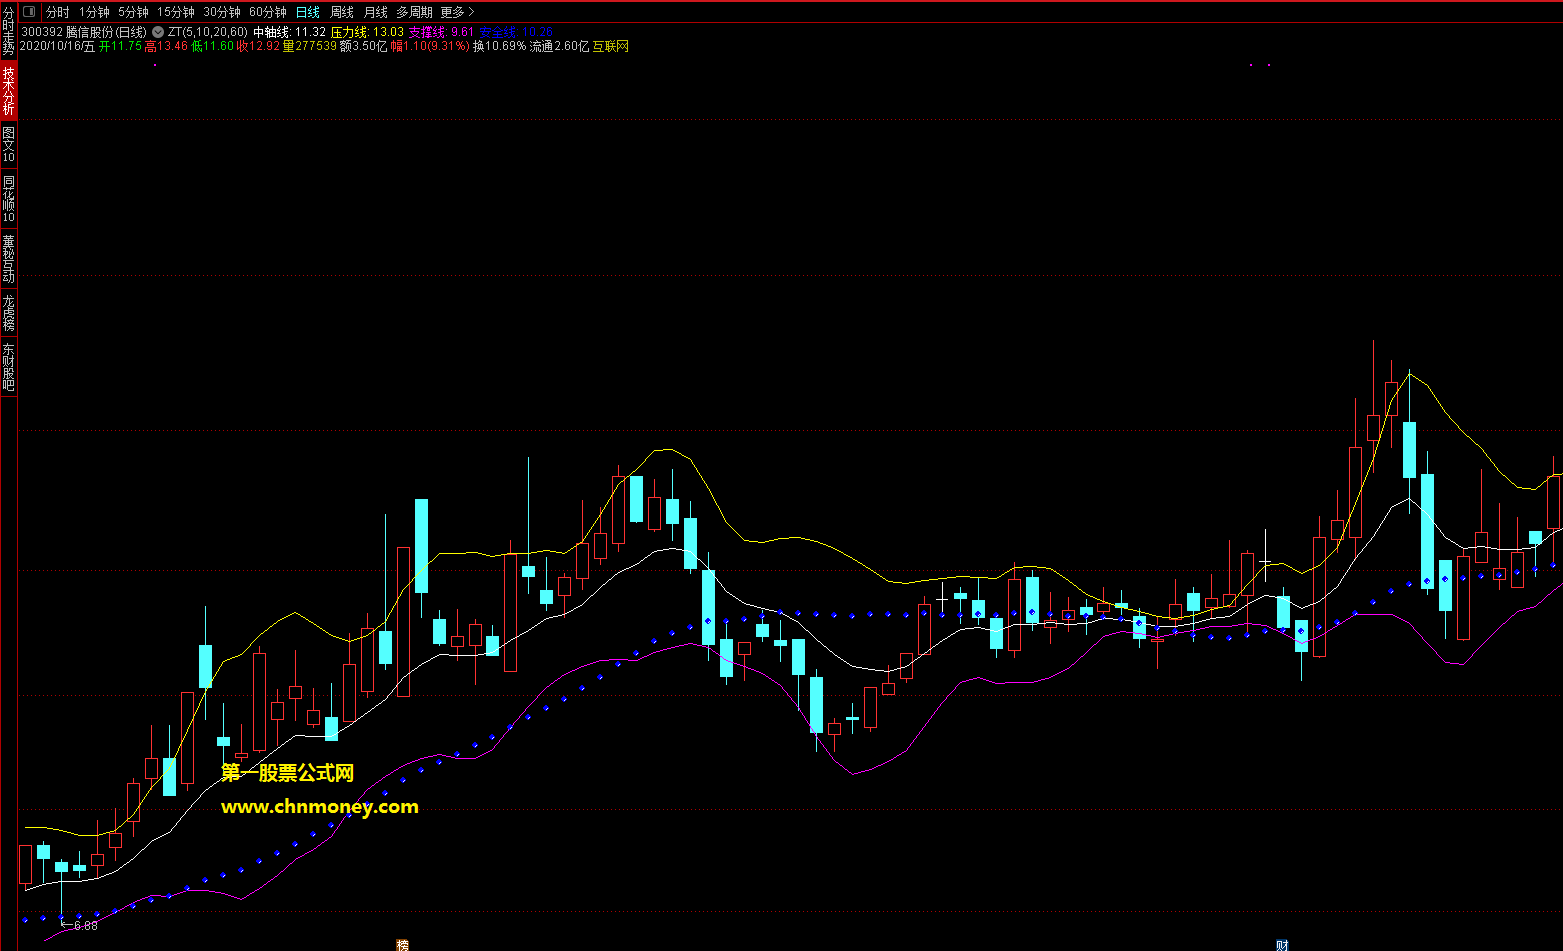Click the change 幅1.10(9.31%)
The width and height of the screenshot is (1563, 951).
pos(430,46)
